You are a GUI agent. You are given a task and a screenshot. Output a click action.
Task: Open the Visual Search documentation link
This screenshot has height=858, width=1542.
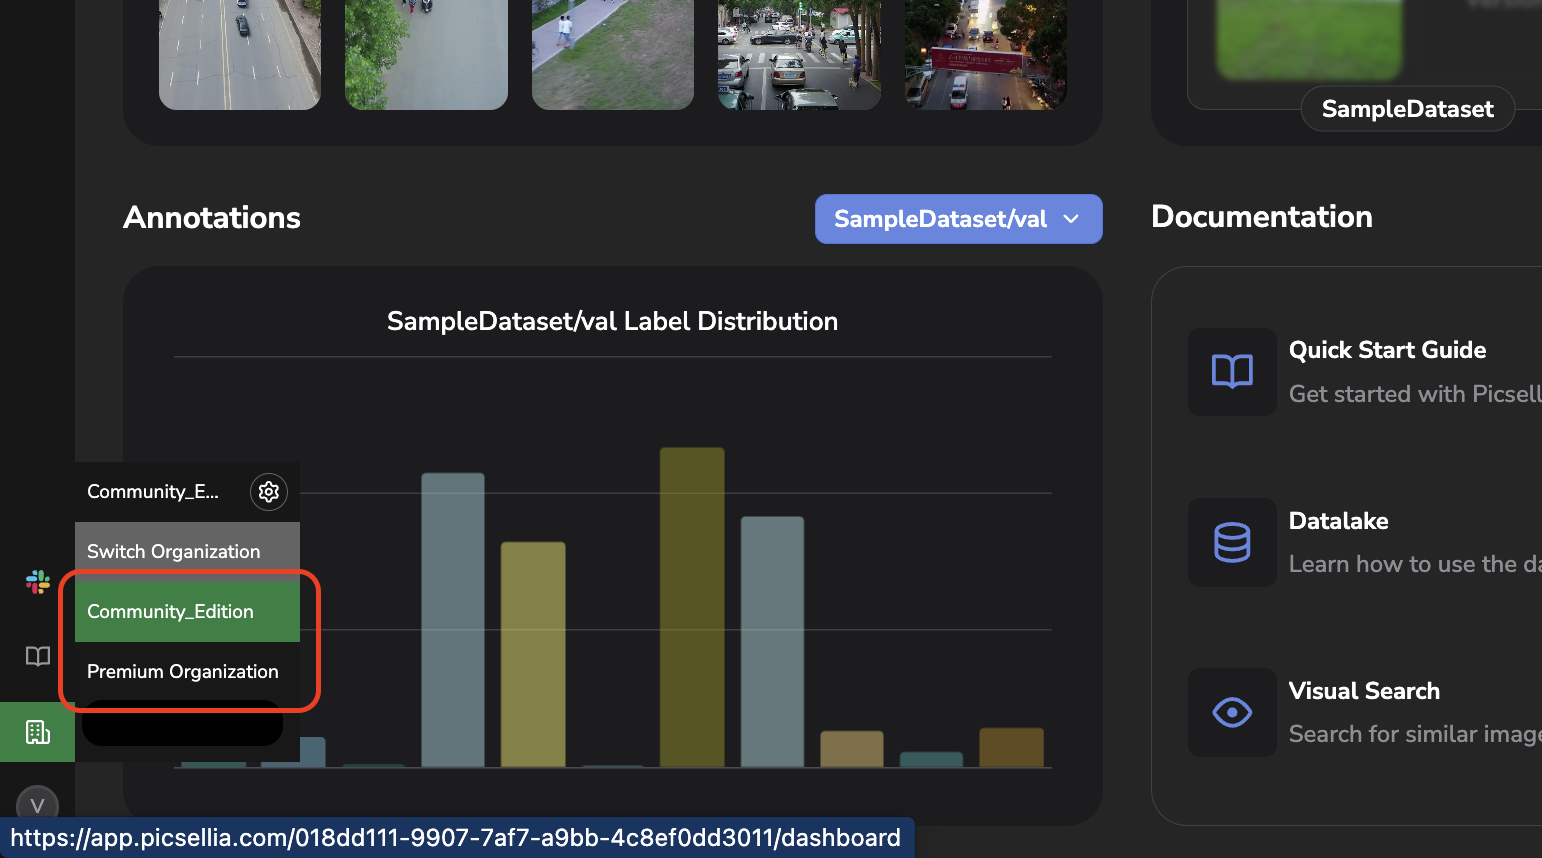click(1364, 691)
